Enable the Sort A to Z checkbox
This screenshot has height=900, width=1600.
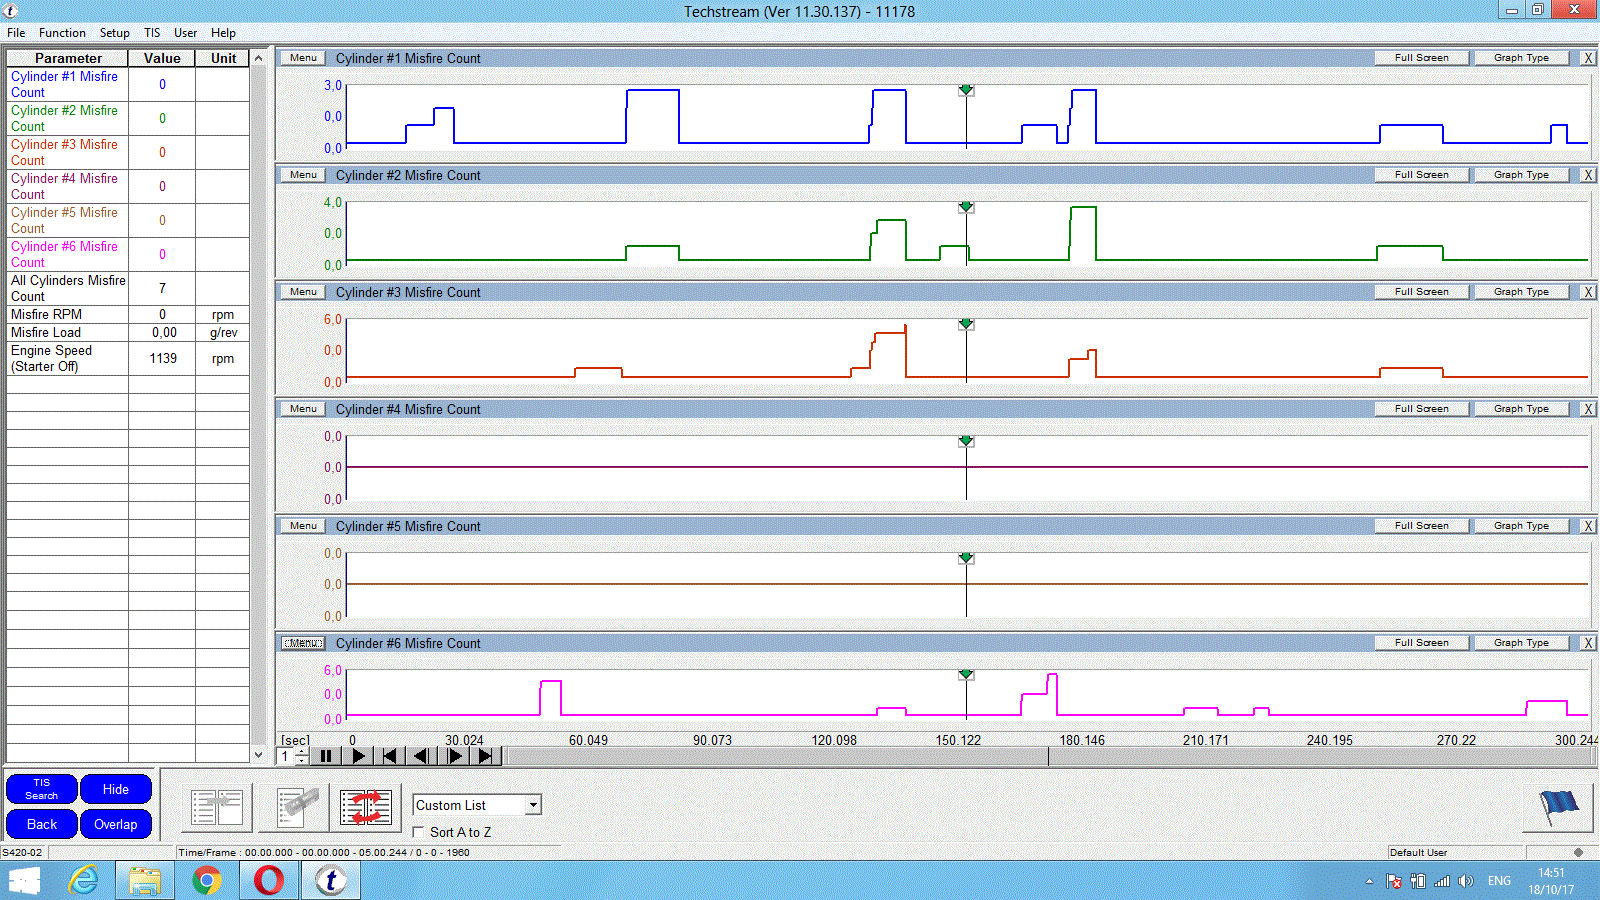pos(419,832)
